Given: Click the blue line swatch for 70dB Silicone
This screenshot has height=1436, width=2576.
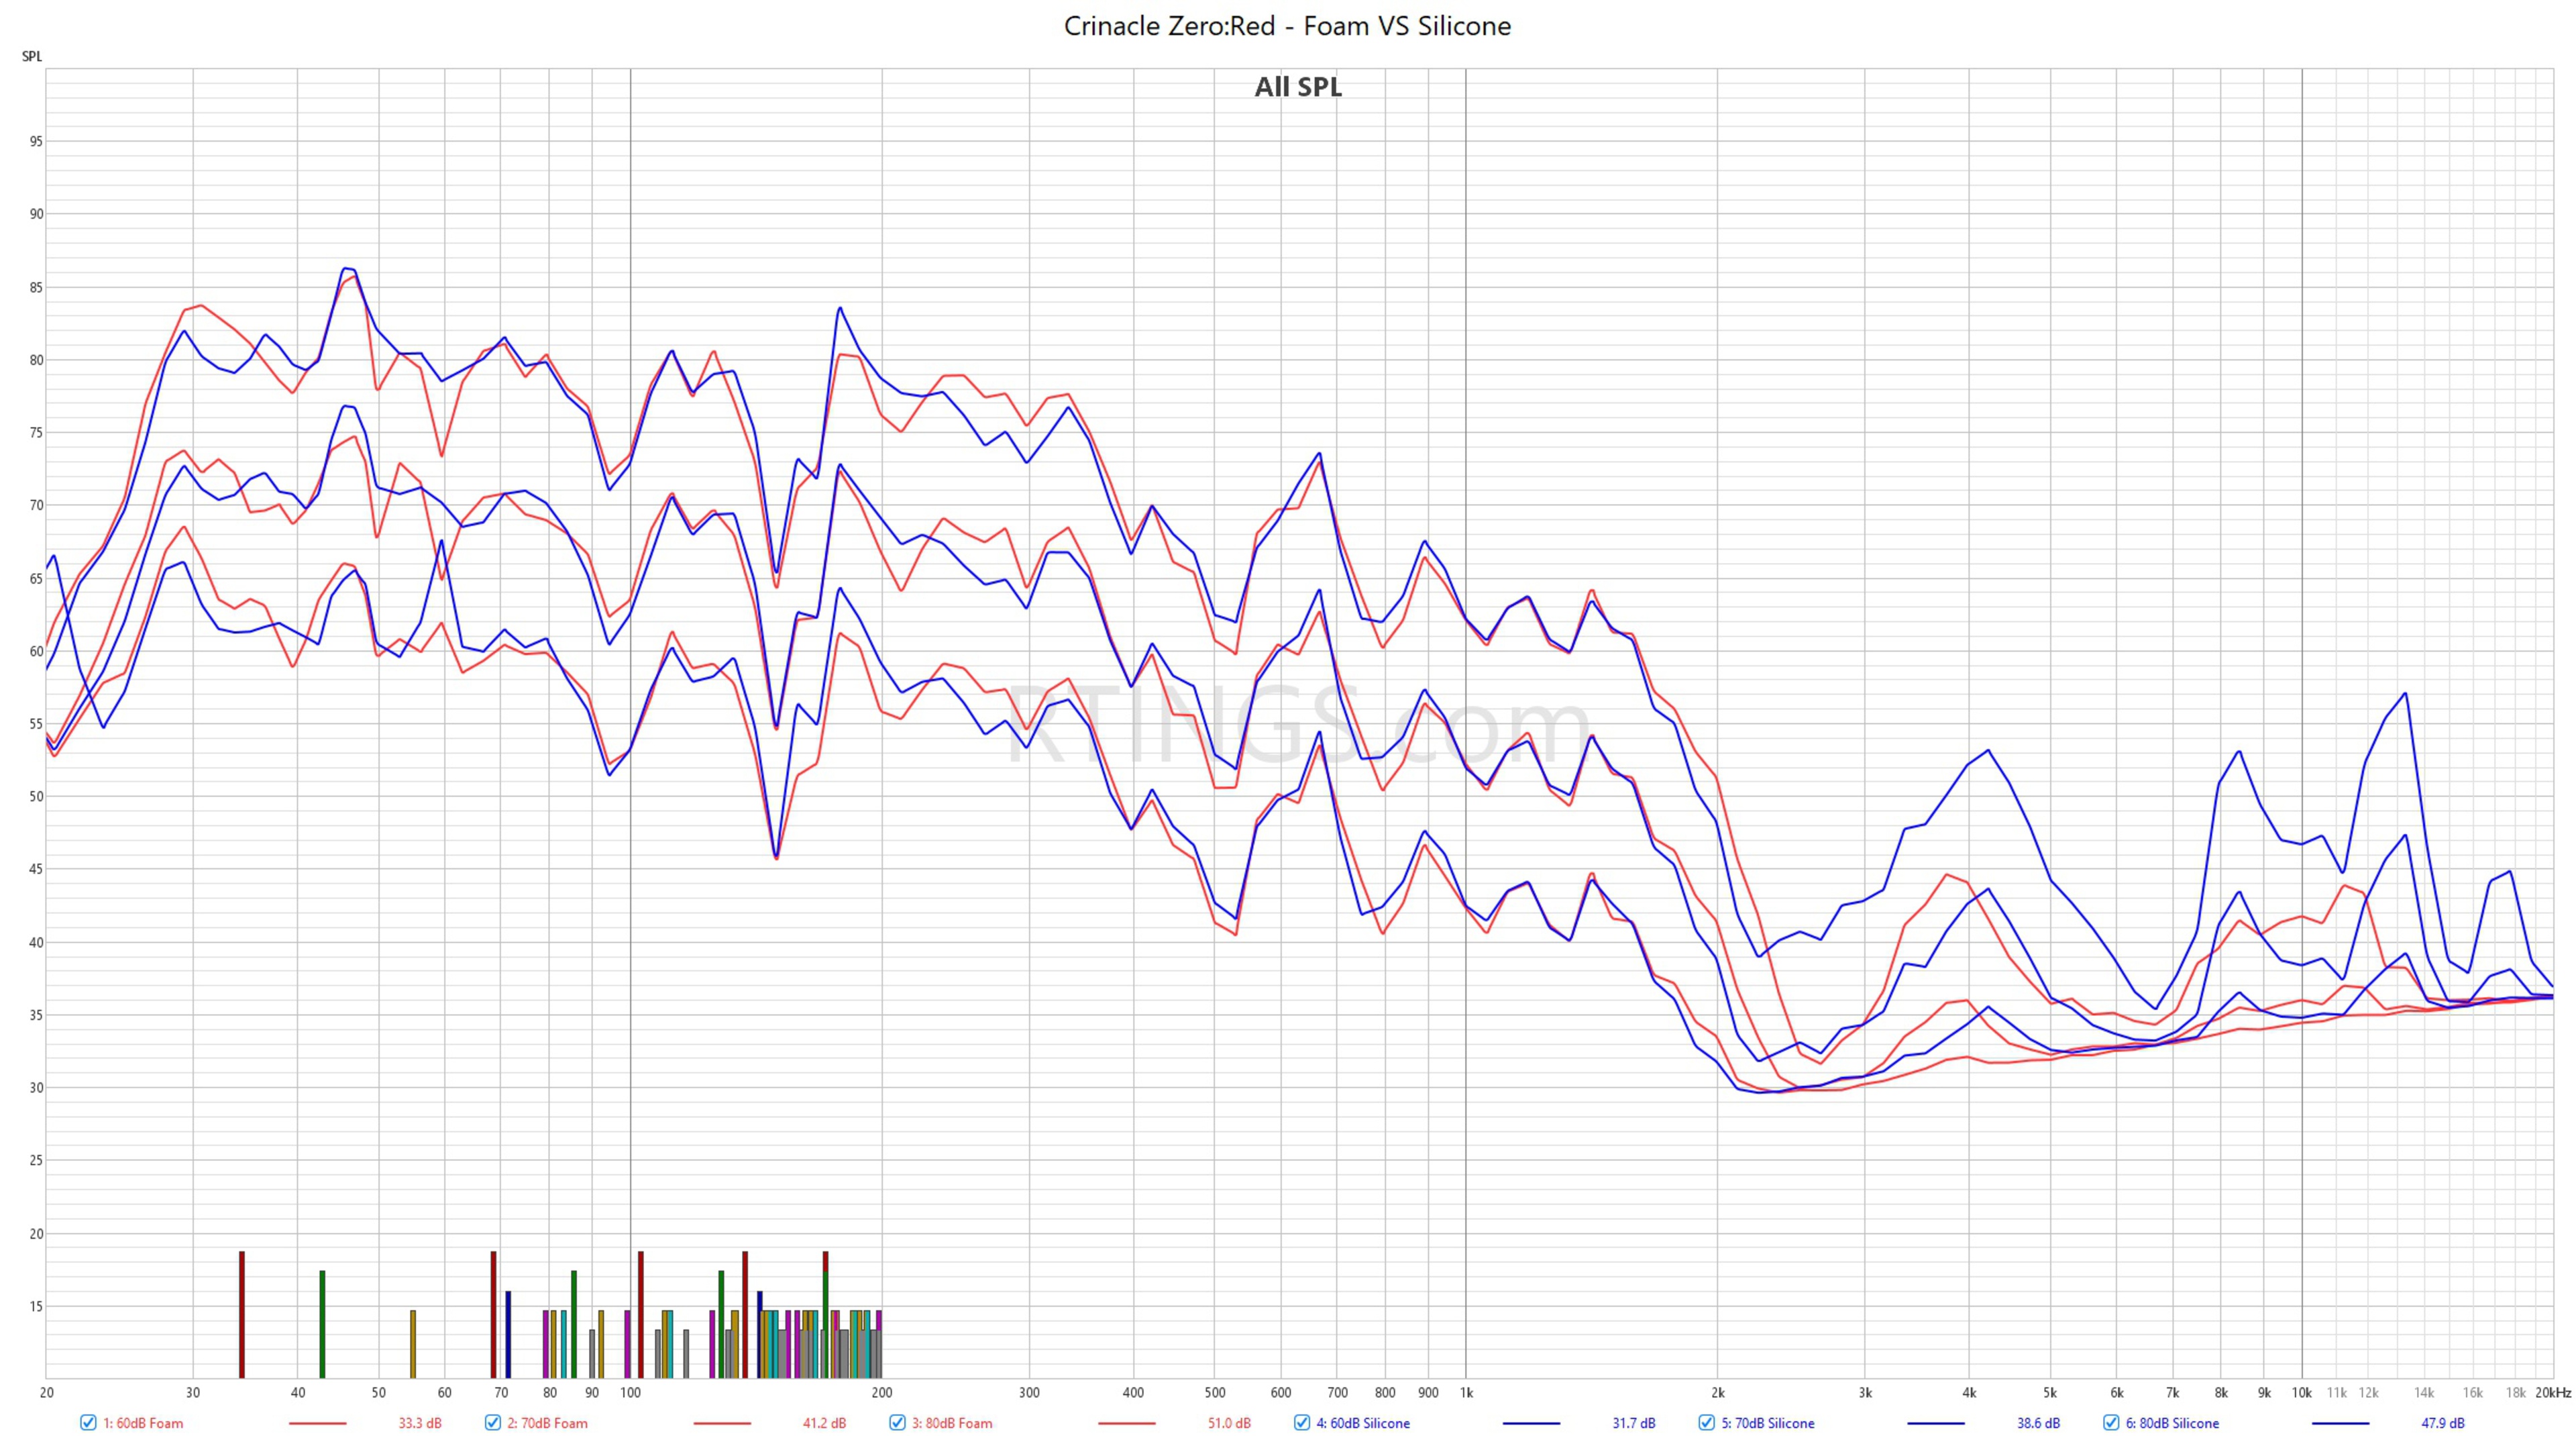Looking at the screenshot, I should (x=1935, y=1423).
